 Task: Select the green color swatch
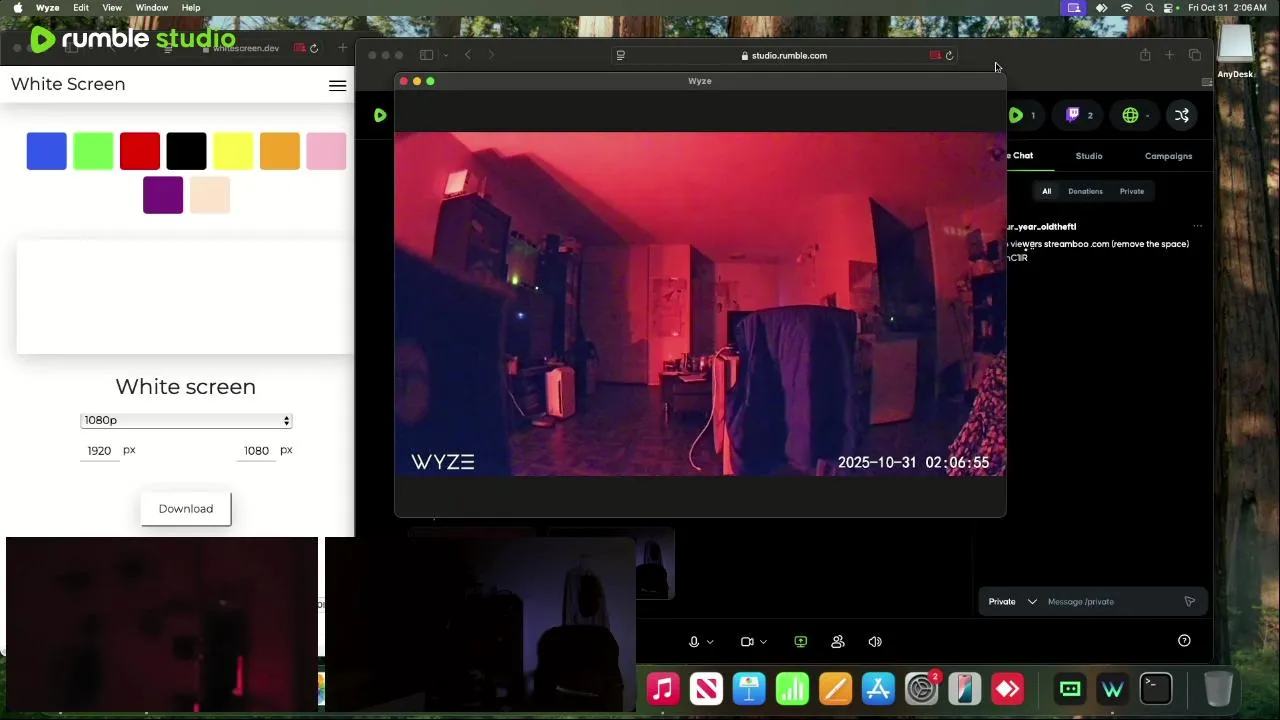click(x=93, y=151)
